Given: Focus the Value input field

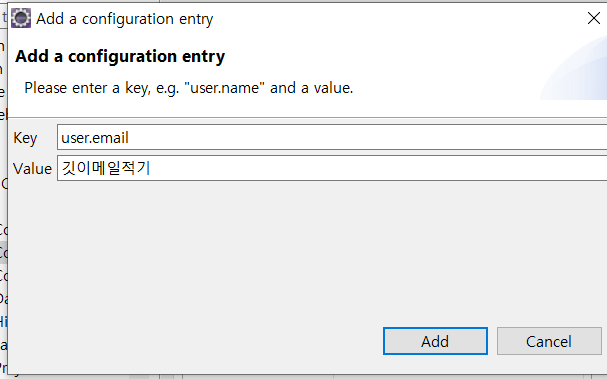Looking at the screenshot, I should pyautogui.click(x=332, y=168).
